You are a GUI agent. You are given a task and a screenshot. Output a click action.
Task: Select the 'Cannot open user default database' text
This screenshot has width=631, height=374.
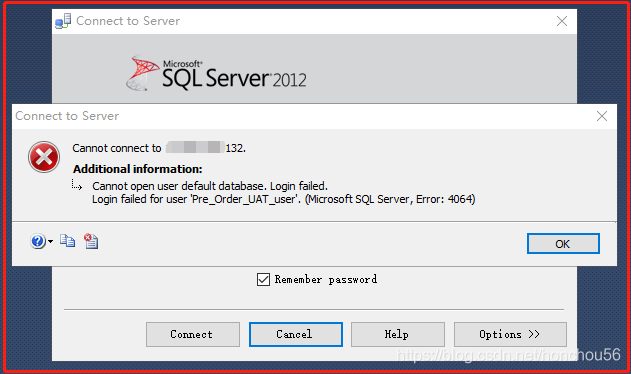[x=210, y=186]
